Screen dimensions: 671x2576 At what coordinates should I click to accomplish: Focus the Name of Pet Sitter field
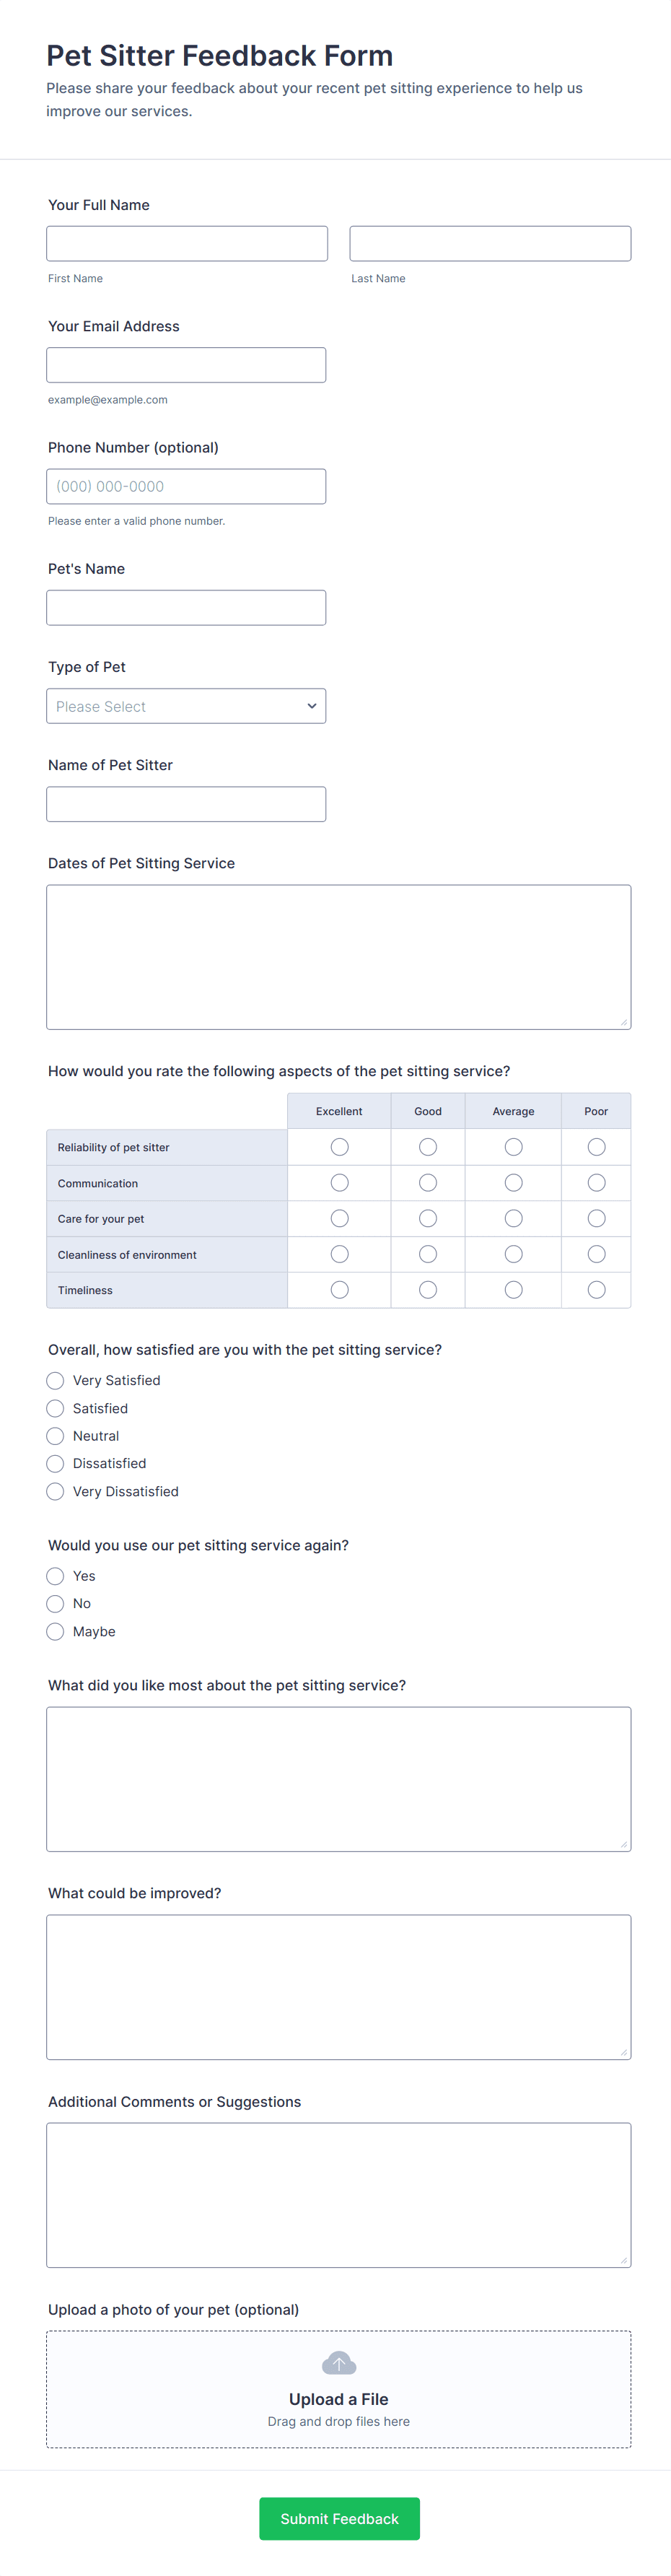coord(186,804)
